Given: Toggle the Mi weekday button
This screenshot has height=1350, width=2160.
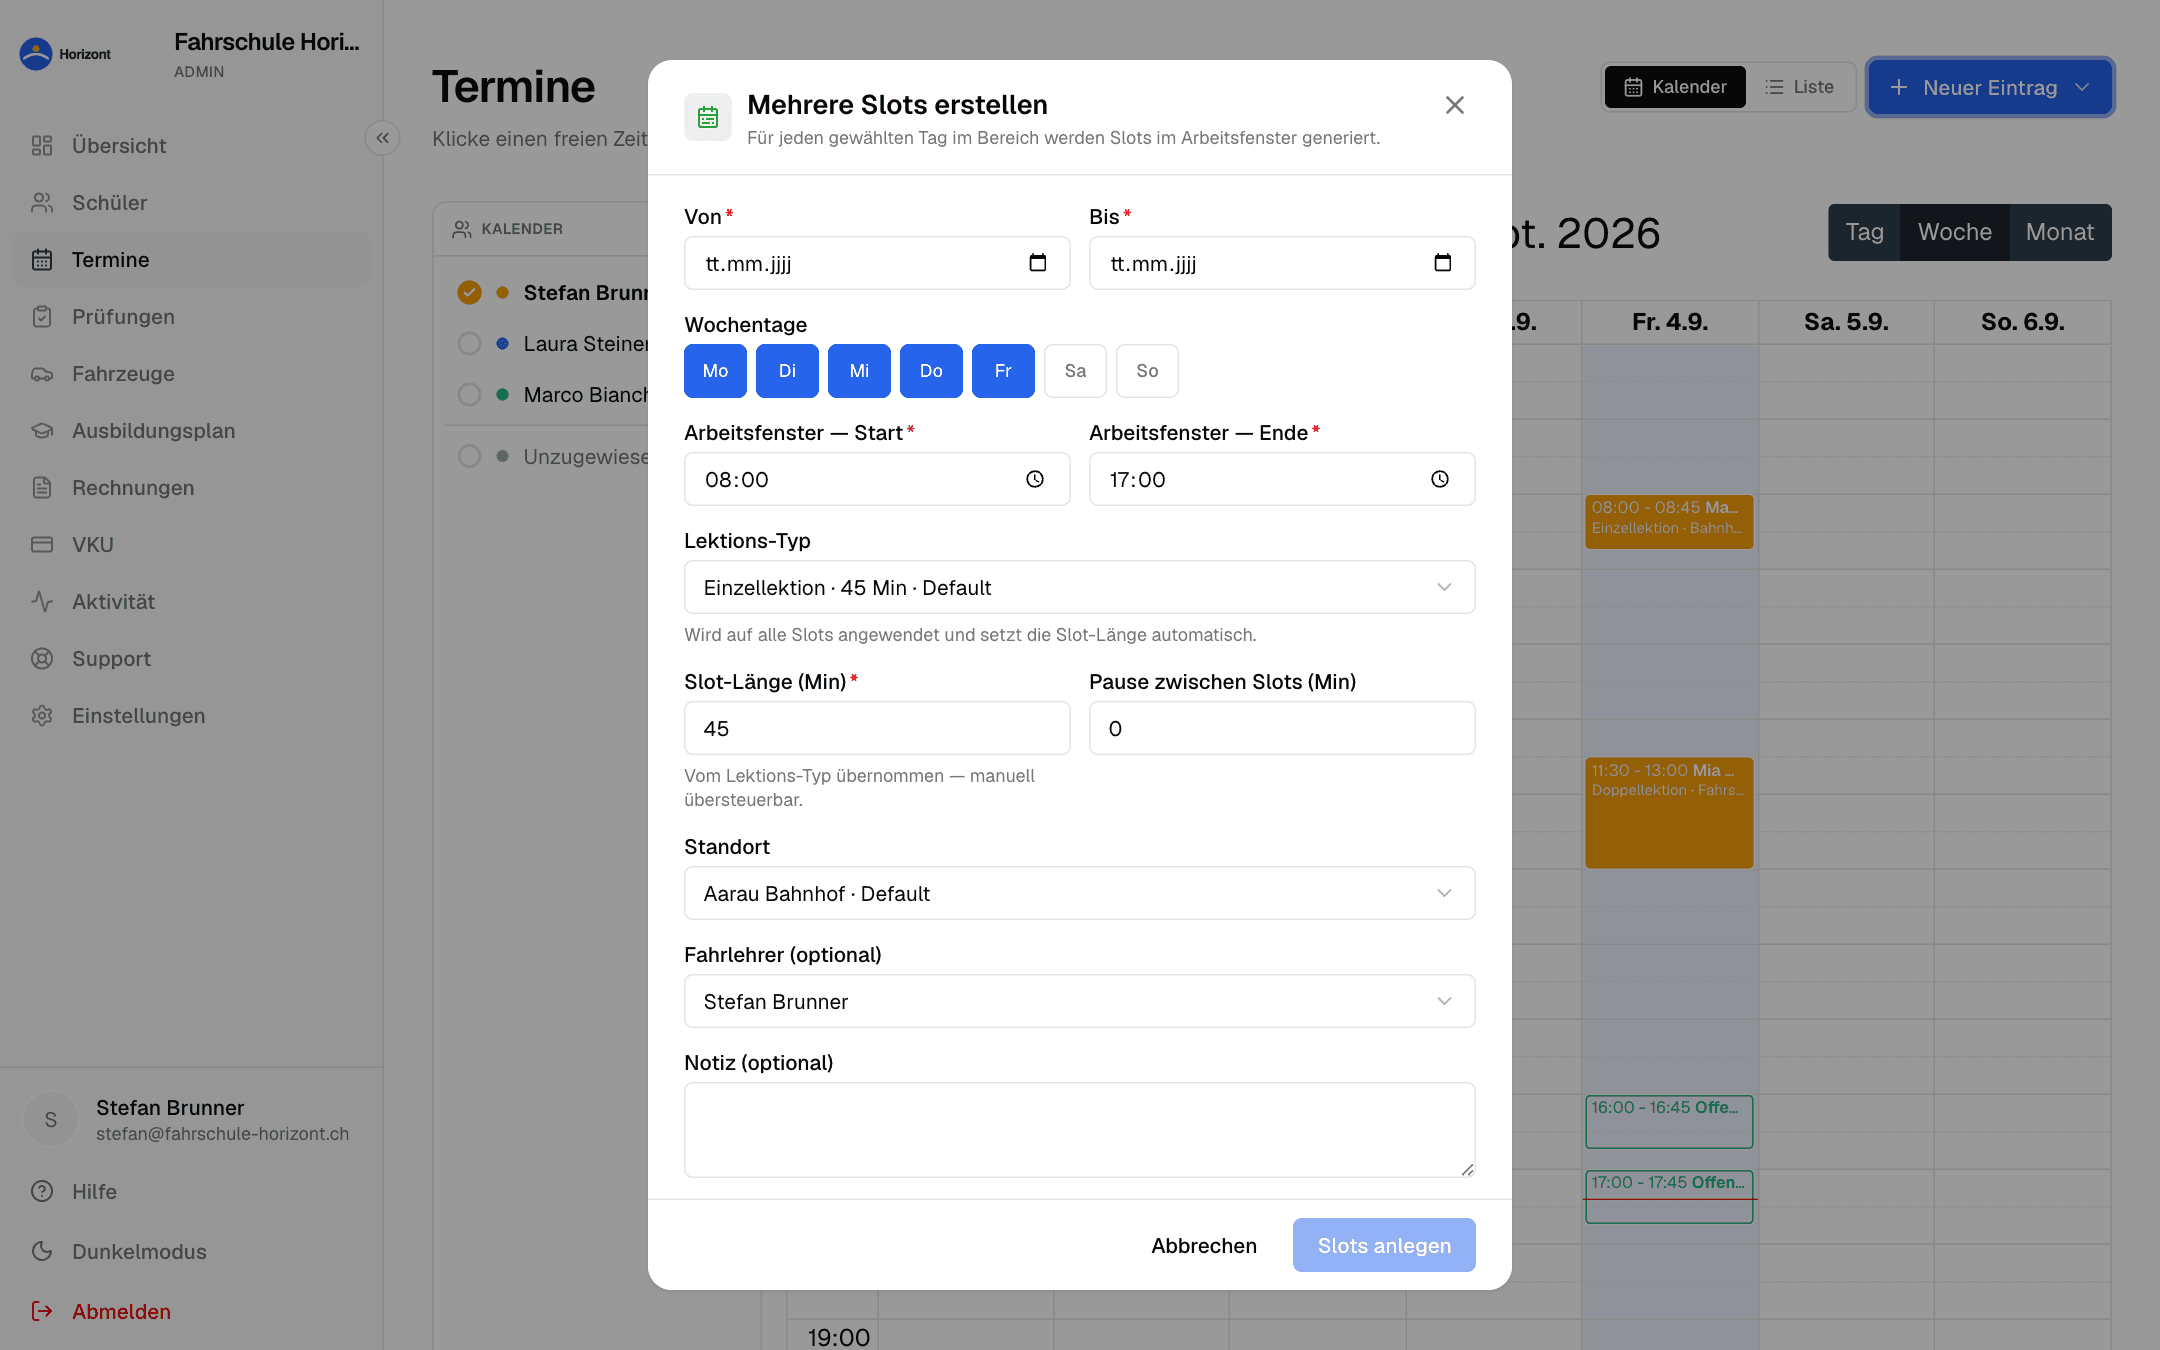Looking at the screenshot, I should point(859,371).
